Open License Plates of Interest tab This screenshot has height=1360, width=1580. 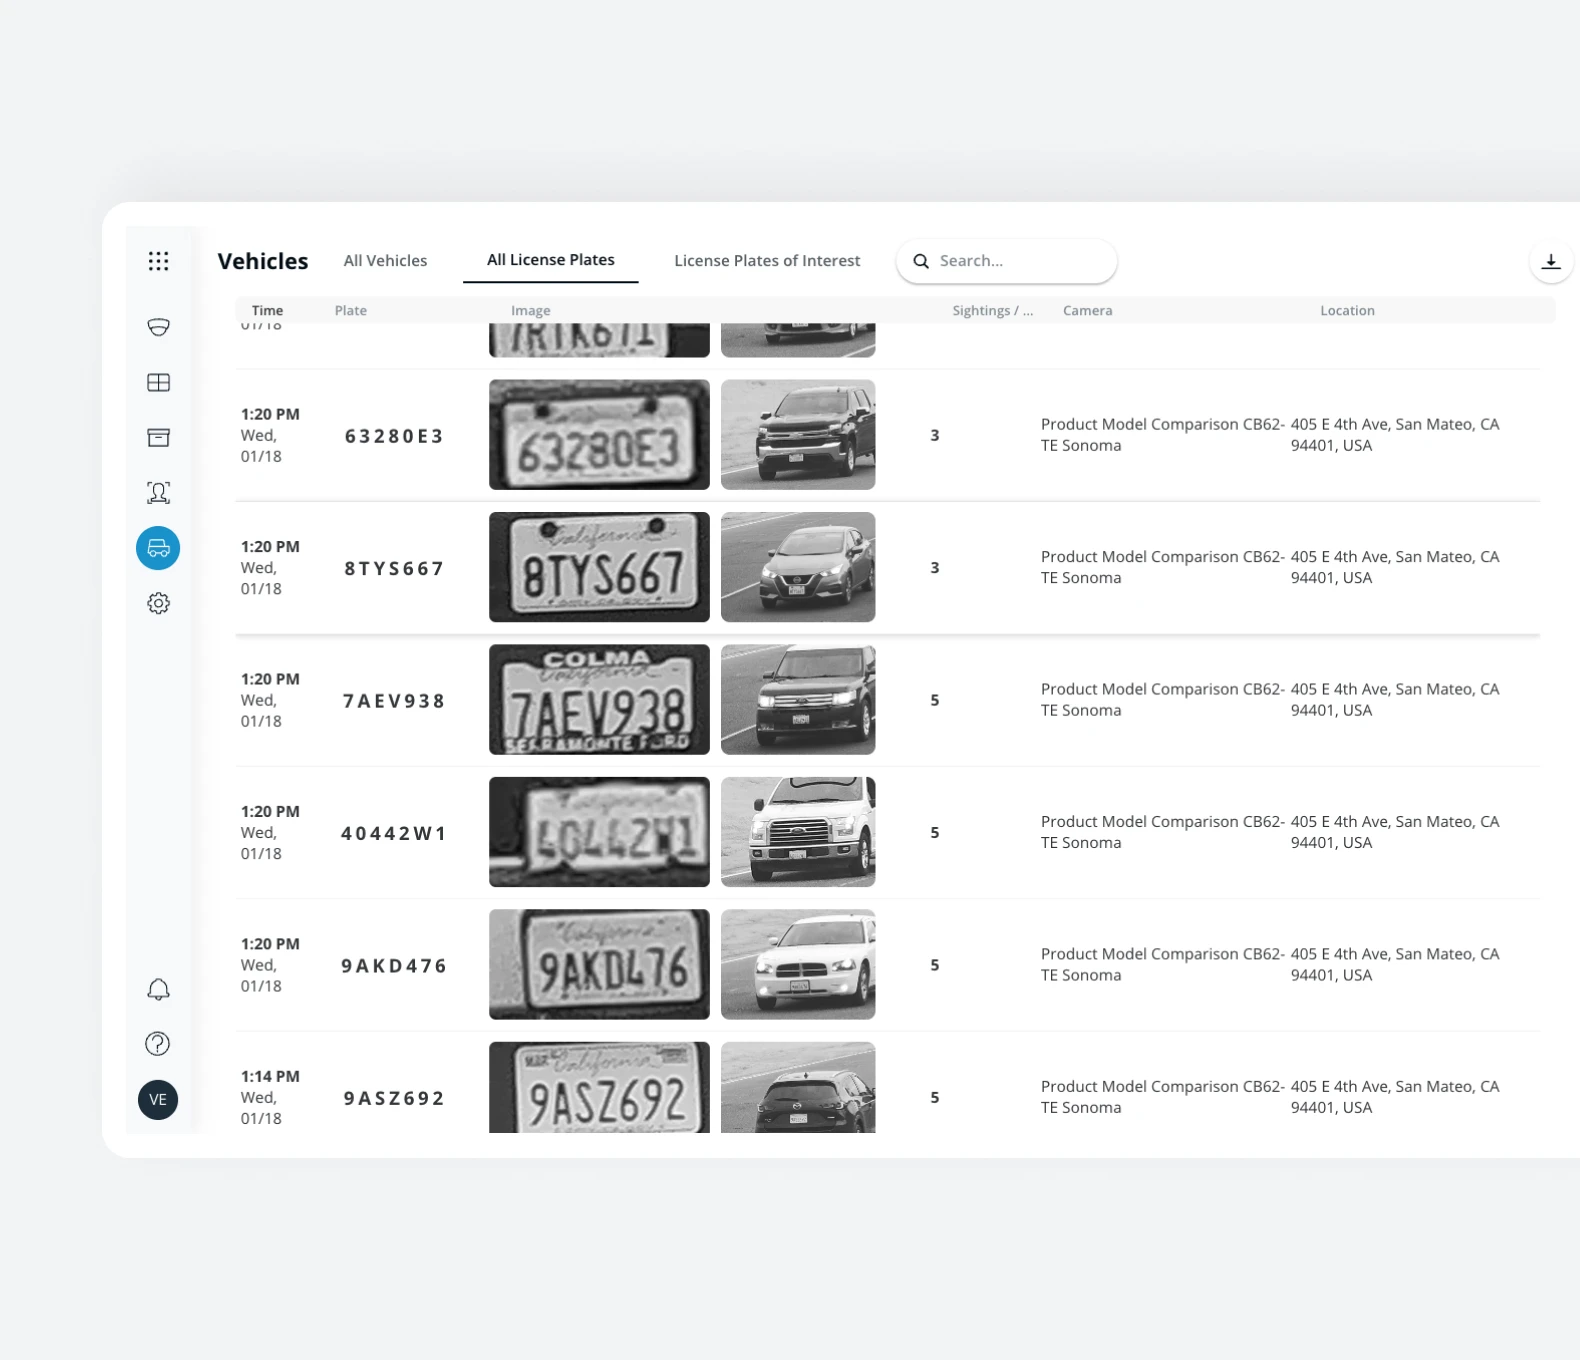[767, 261]
